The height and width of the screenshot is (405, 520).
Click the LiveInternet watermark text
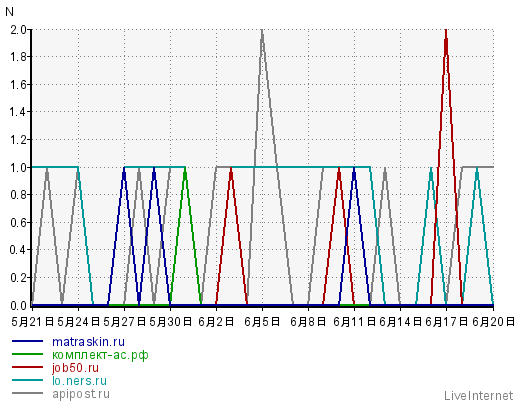tap(478, 396)
